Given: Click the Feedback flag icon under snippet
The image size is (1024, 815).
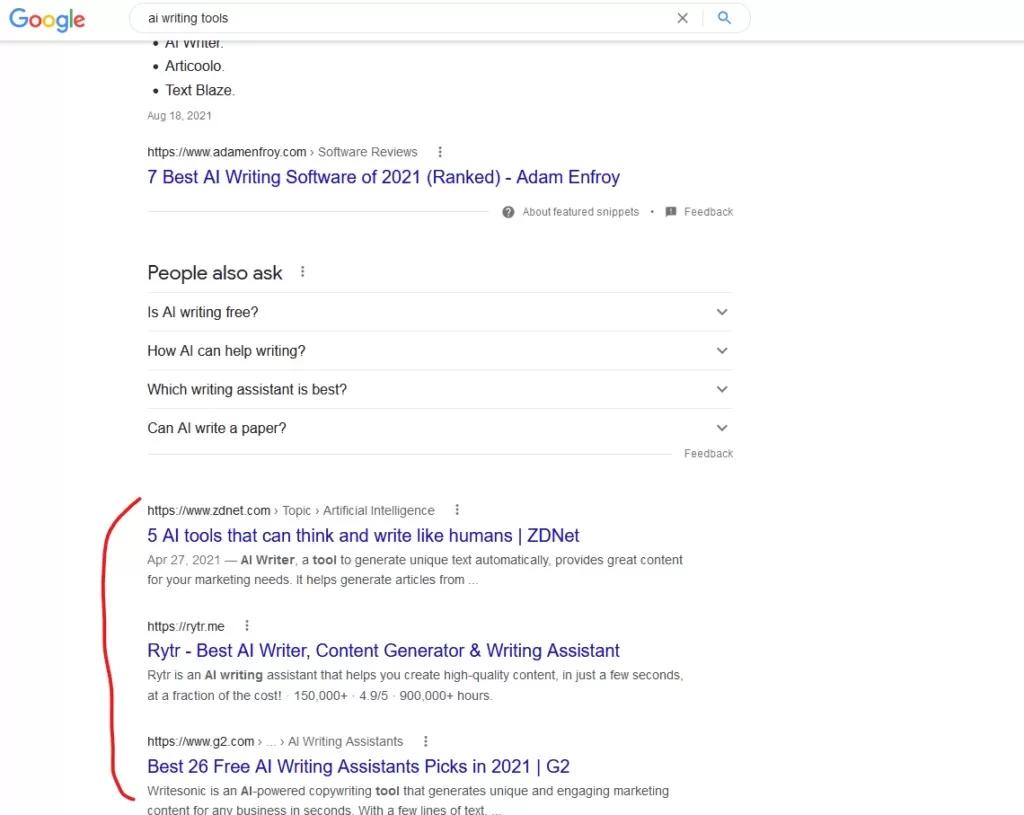Looking at the screenshot, I should tap(671, 212).
